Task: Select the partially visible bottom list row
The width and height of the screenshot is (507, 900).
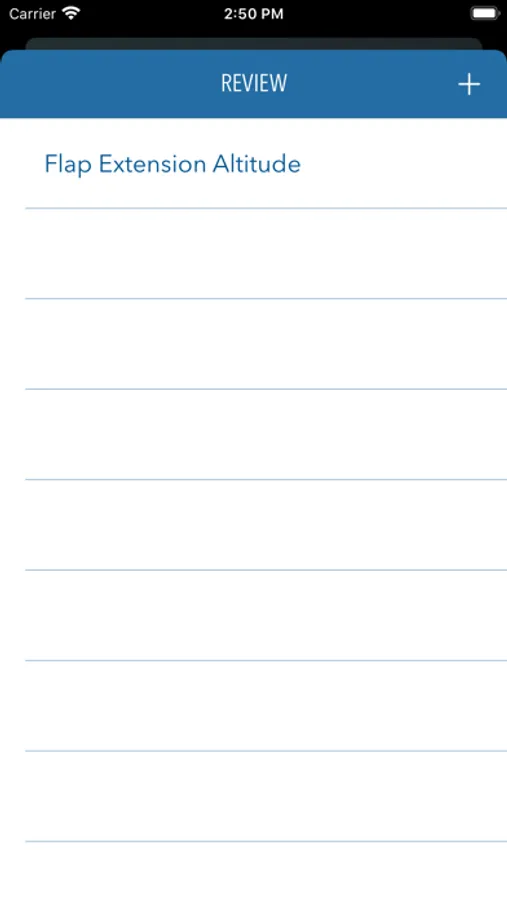Action: (x=253, y=871)
